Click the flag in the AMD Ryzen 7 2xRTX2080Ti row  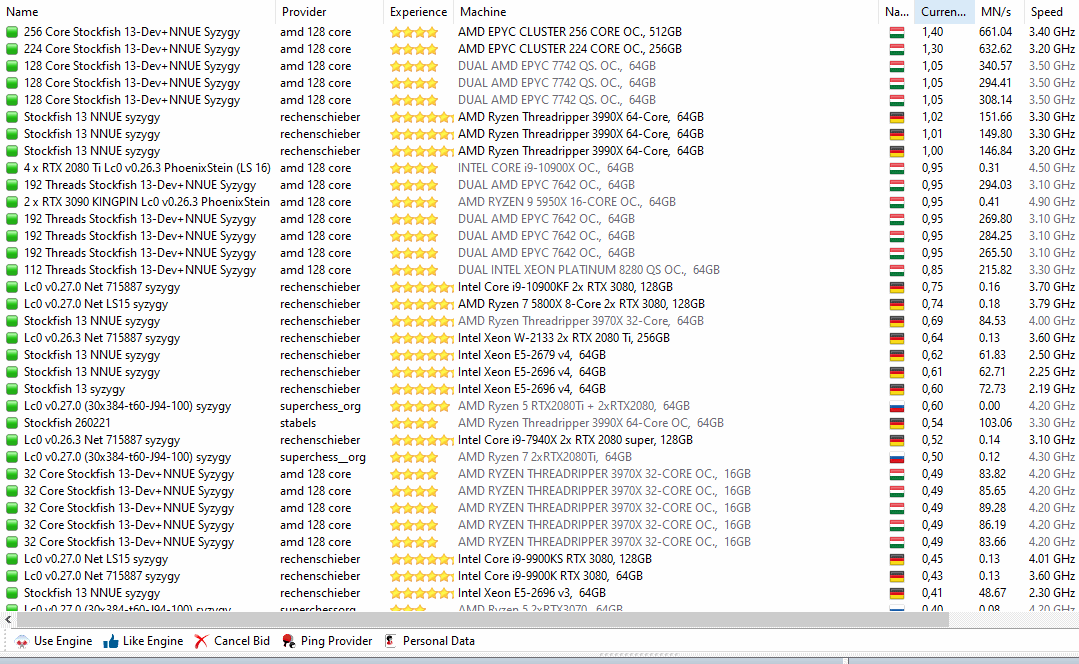[896, 457]
